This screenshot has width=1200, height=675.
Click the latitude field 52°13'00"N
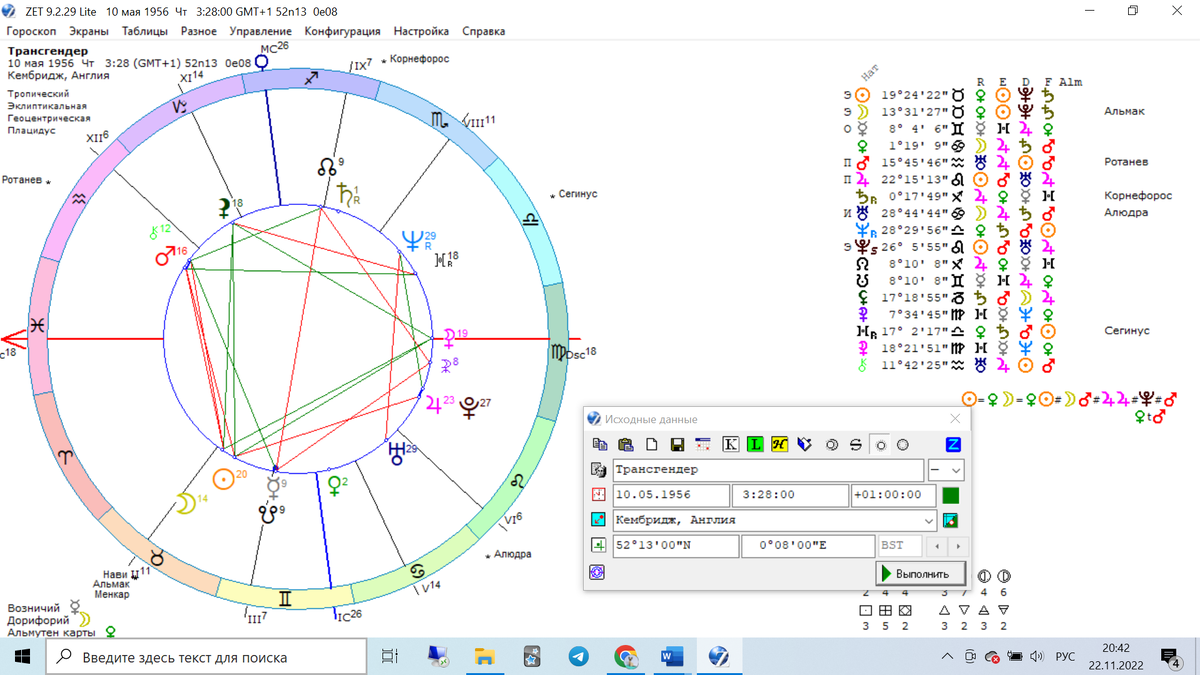675,546
